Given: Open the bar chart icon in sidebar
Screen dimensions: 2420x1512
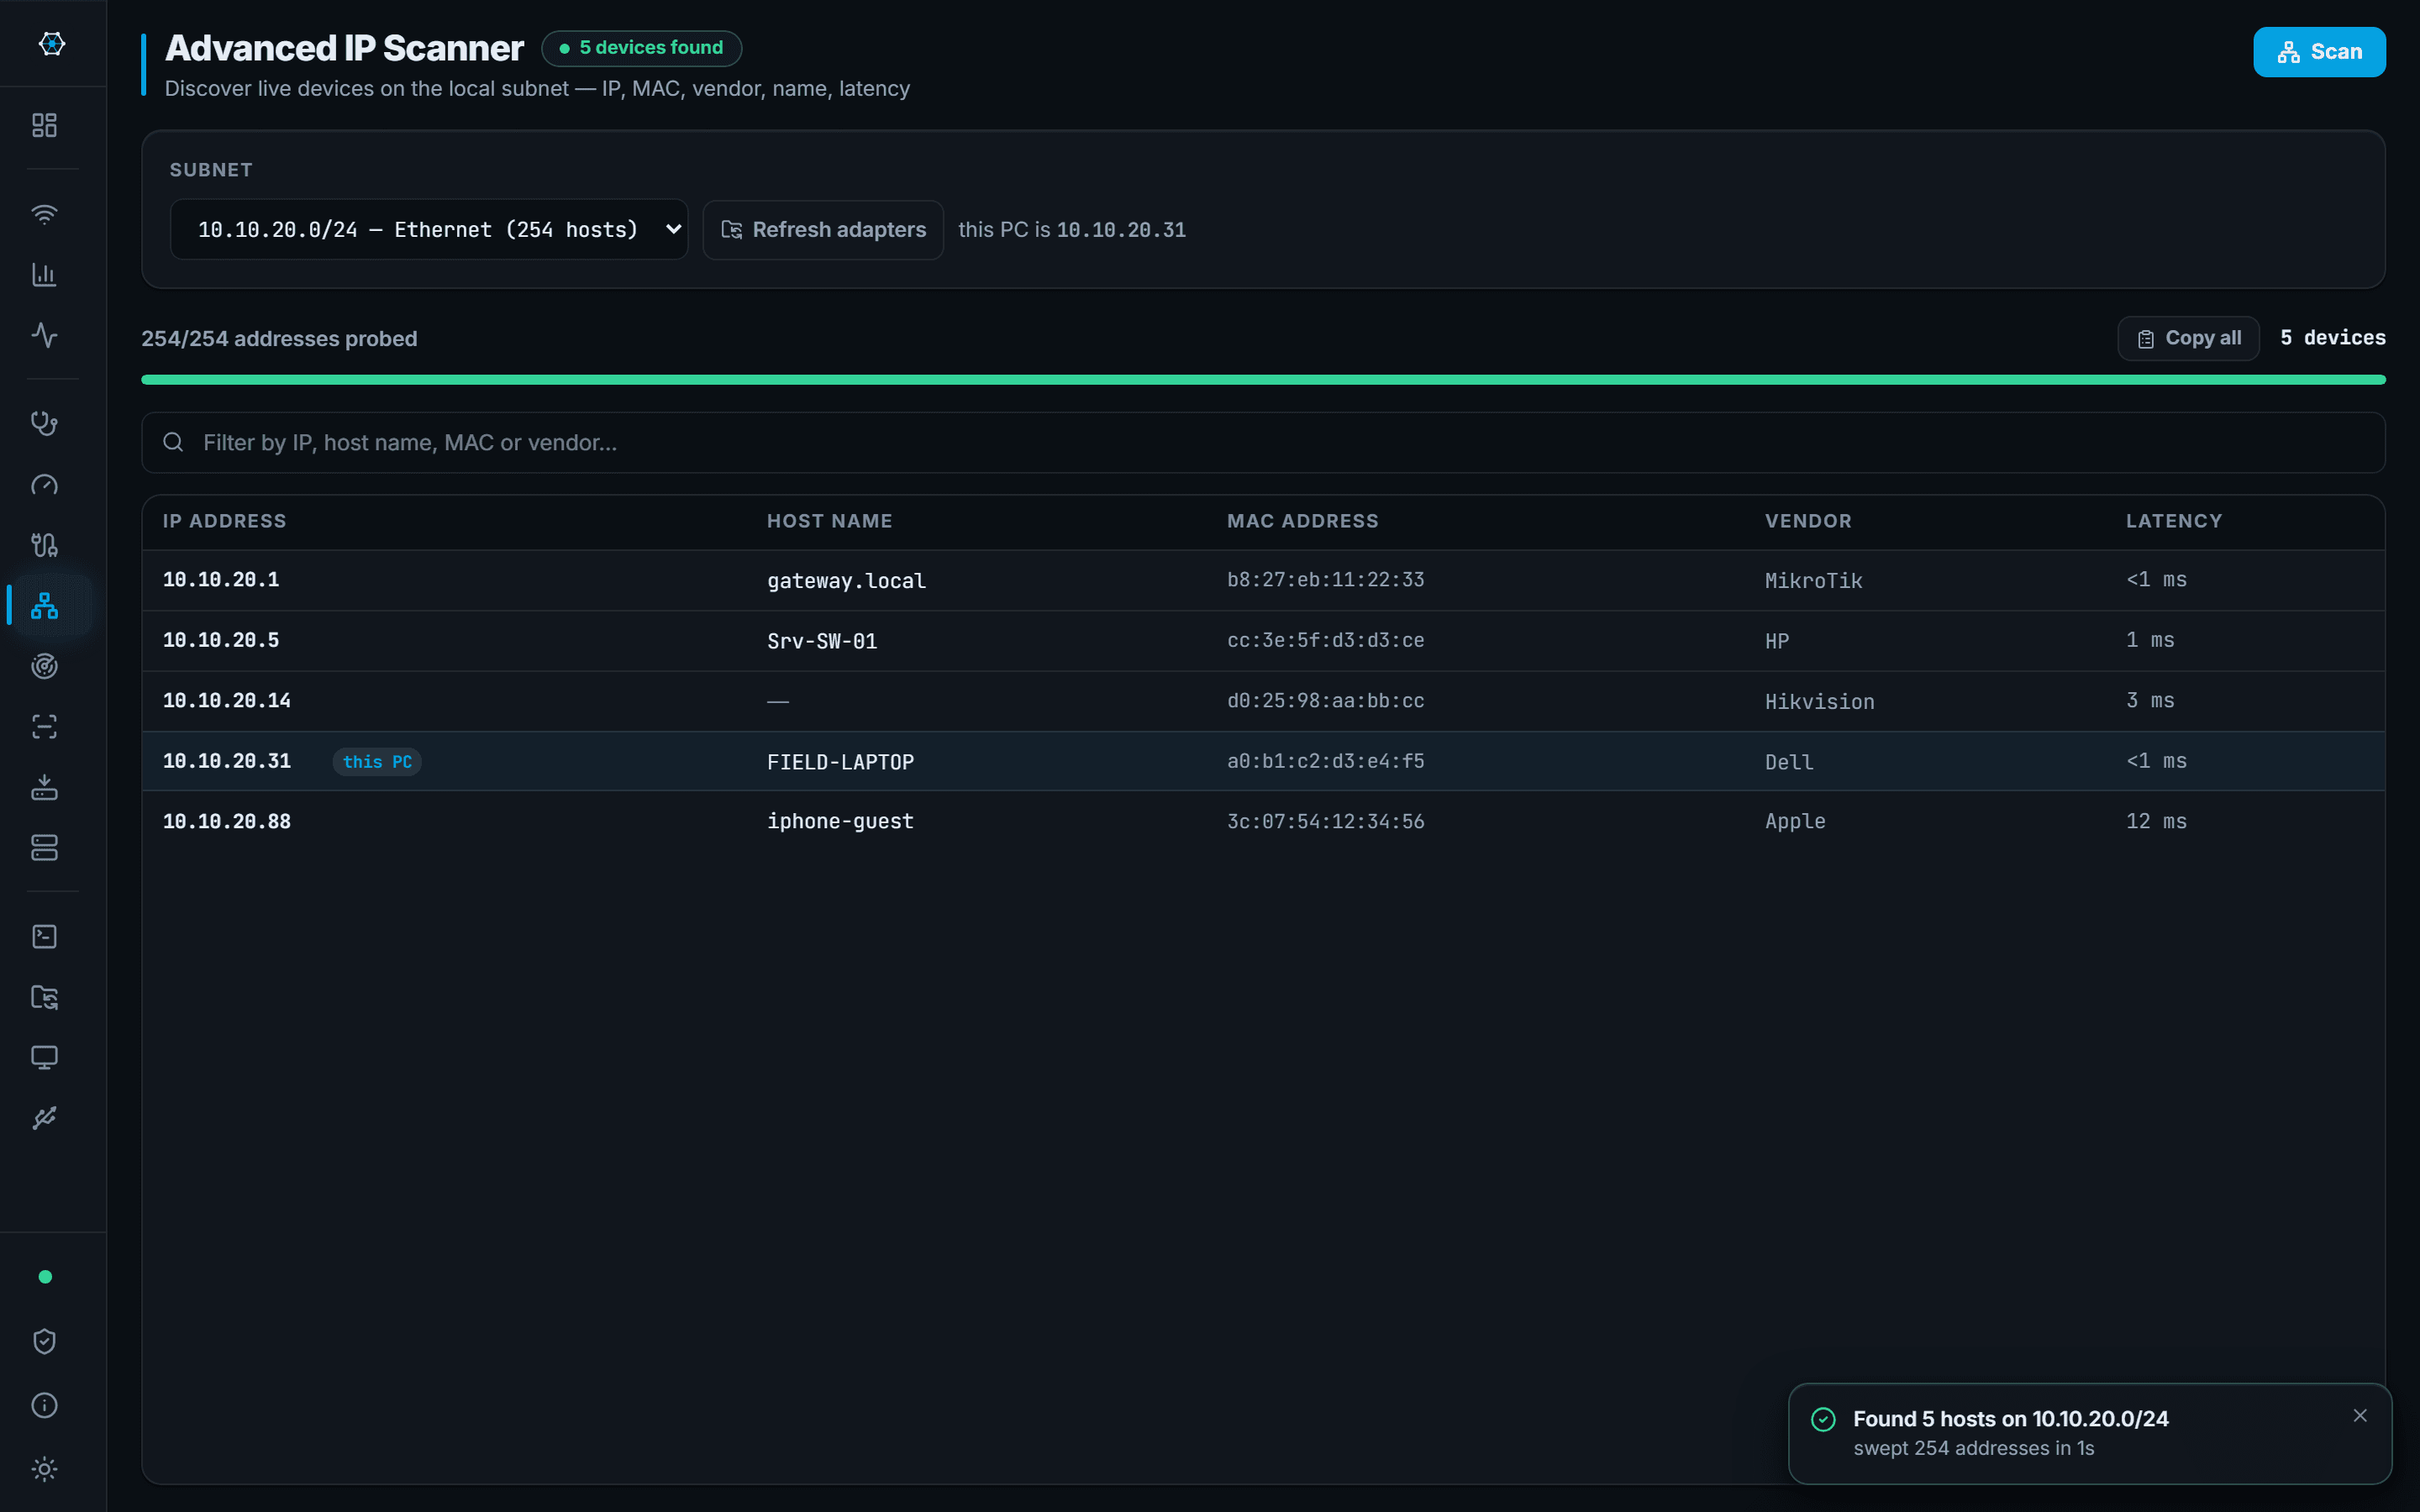Looking at the screenshot, I should 44,274.
